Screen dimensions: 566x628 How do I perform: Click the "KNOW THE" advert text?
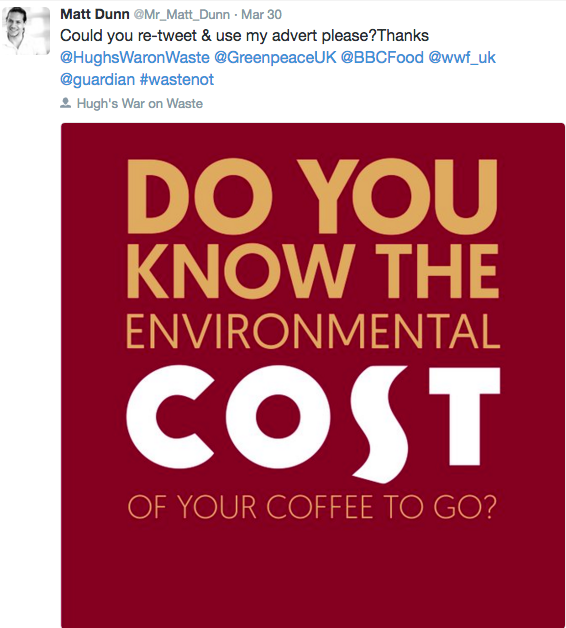point(313,271)
